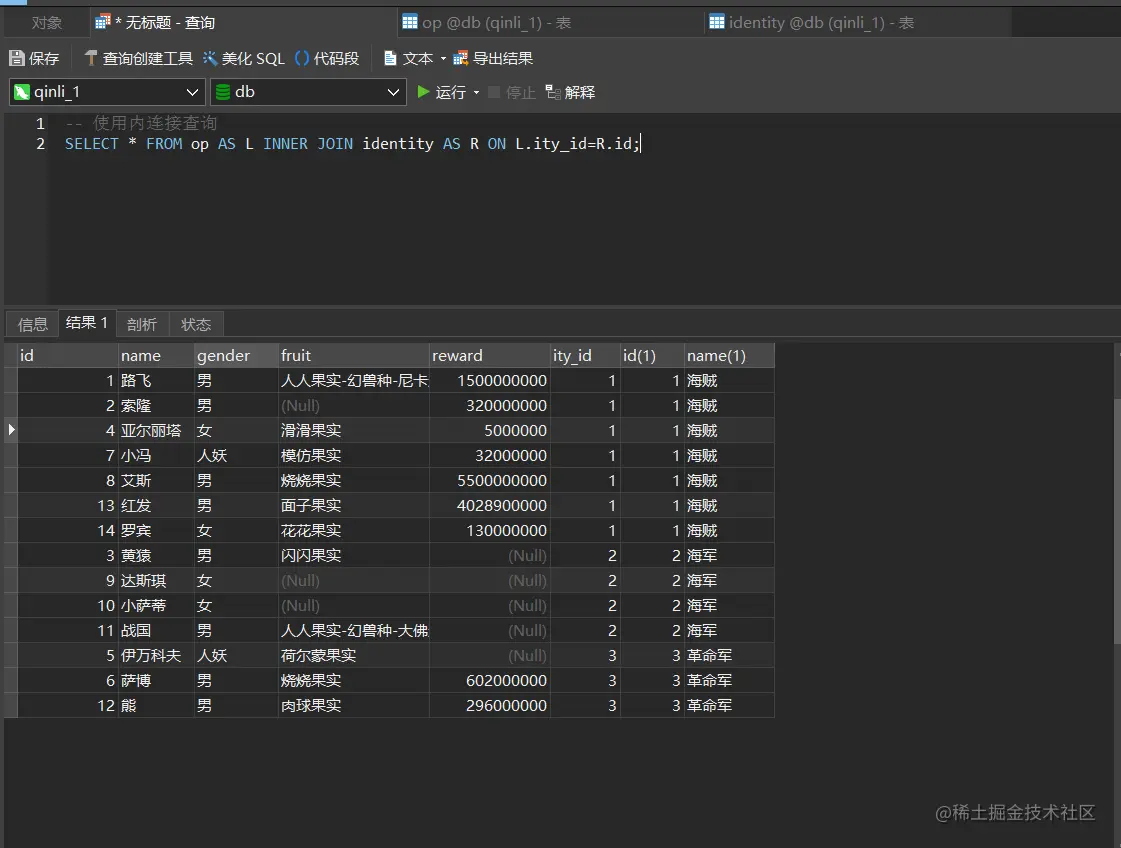Click the cell 艾斯
This screenshot has width=1121, height=848.
click(157, 480)
